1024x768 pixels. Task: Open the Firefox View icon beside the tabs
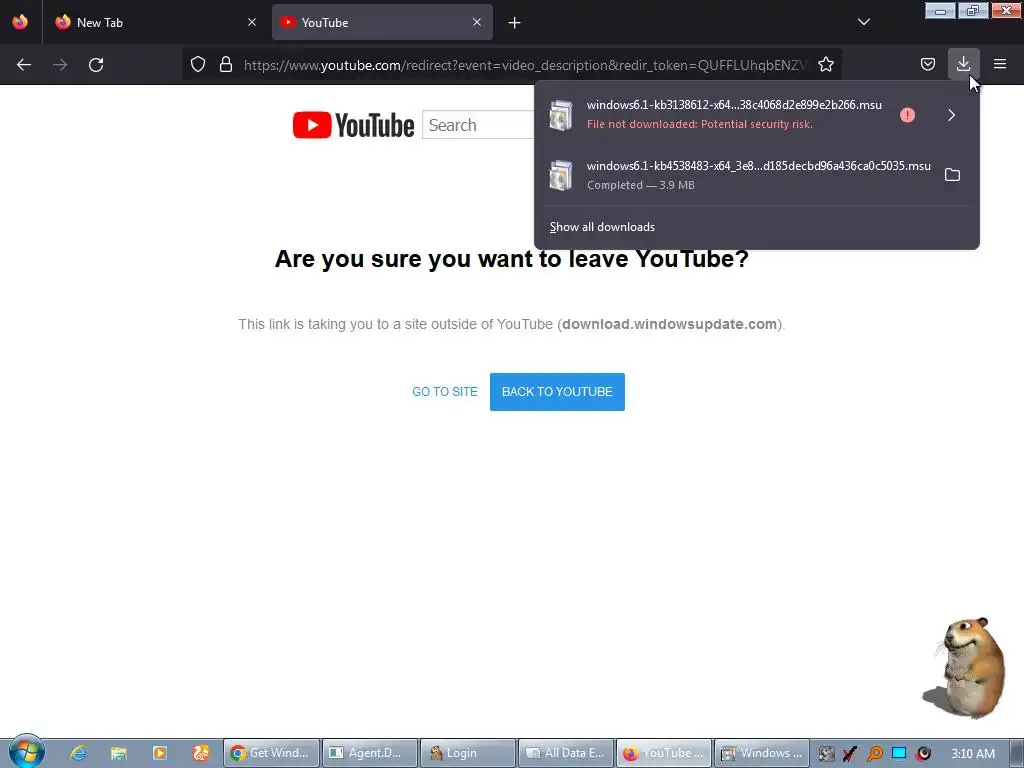[20, 22]
